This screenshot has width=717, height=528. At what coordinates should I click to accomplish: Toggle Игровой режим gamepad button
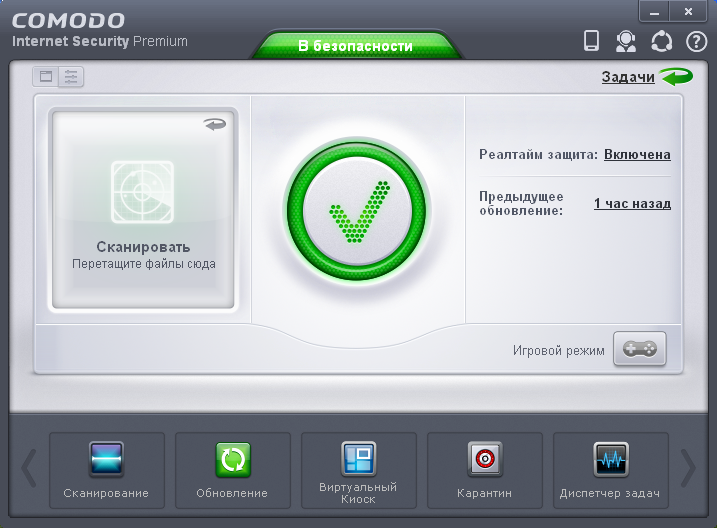tap(639, 349)
